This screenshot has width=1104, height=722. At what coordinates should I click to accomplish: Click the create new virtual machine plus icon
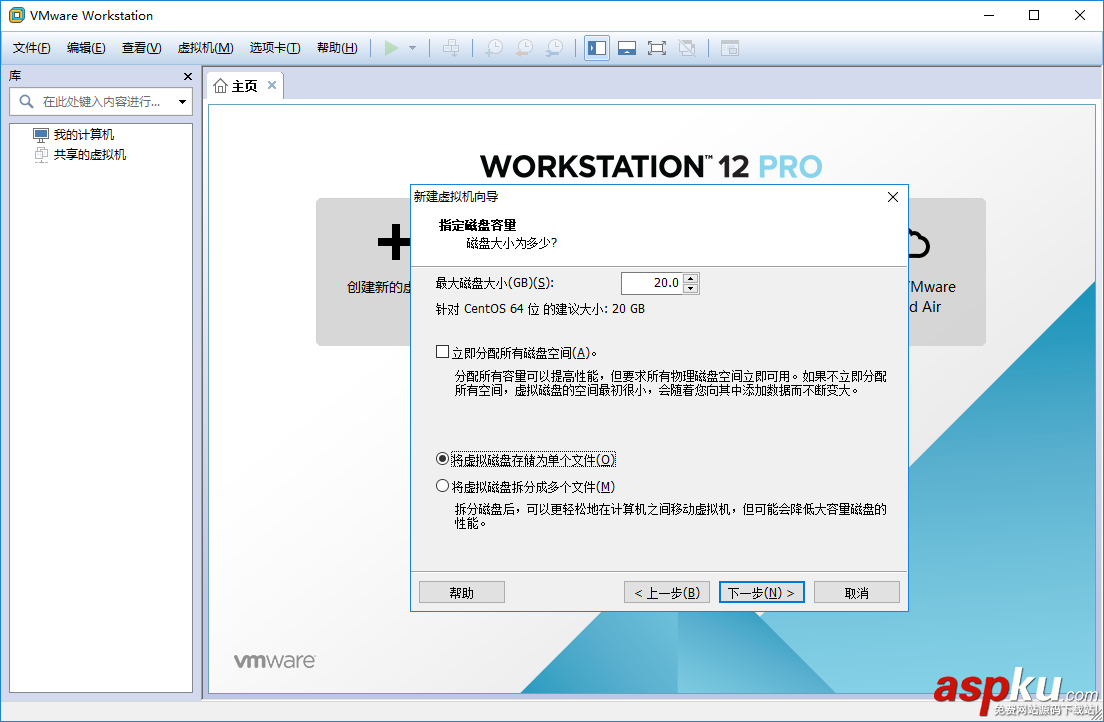coord(394,242)
